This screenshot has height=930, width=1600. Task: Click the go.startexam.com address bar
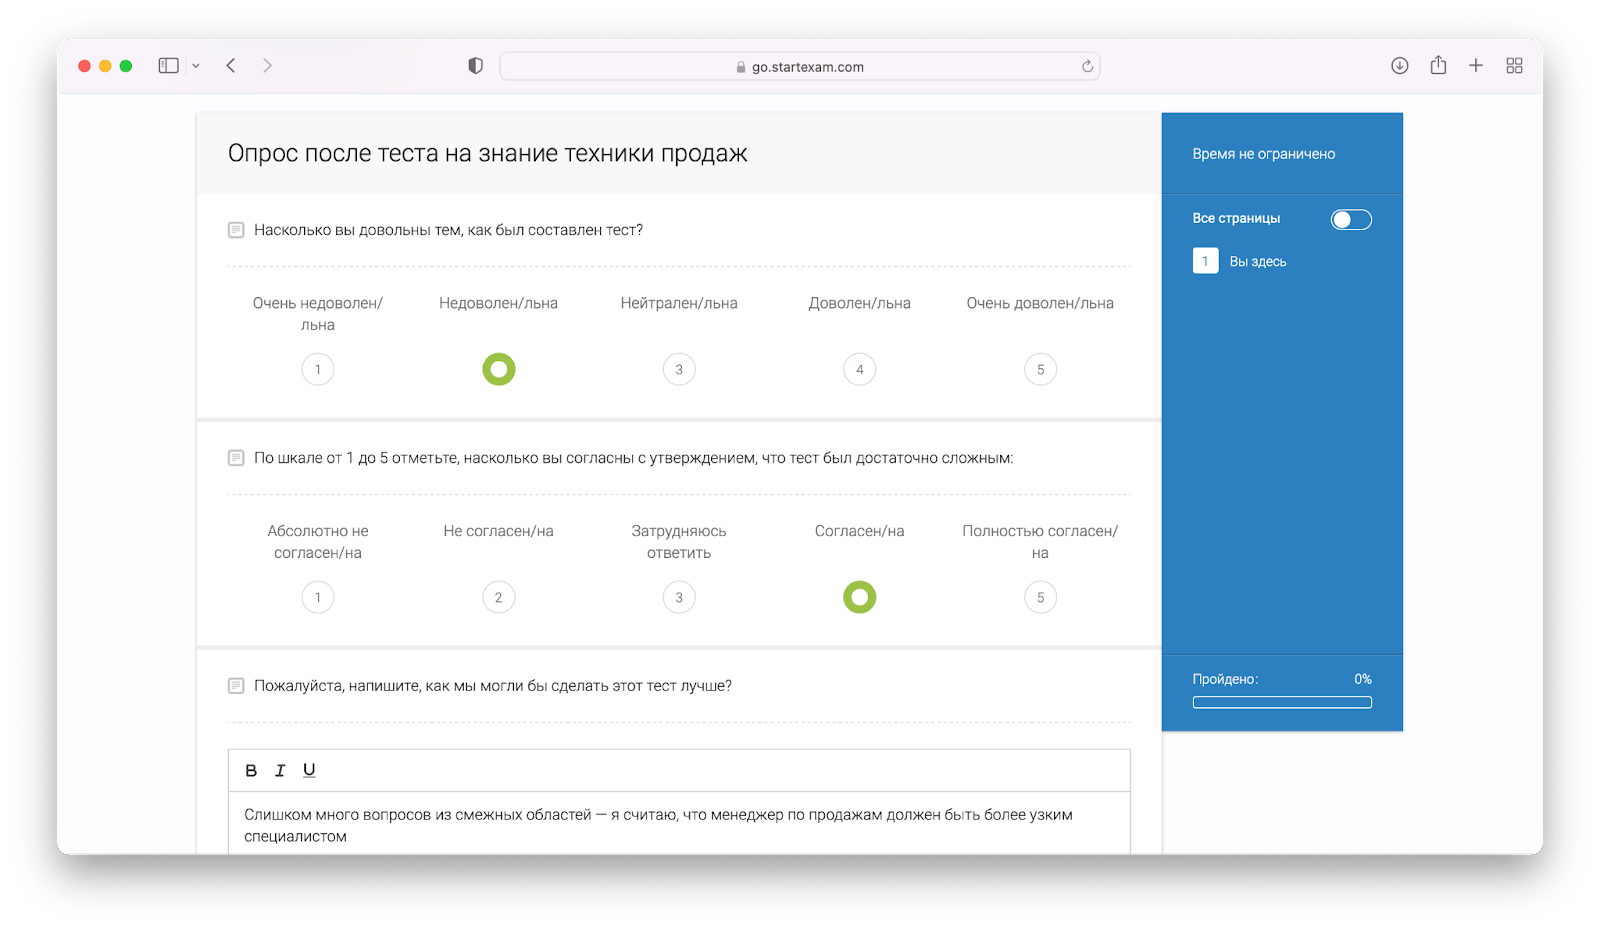coord(800,67)
